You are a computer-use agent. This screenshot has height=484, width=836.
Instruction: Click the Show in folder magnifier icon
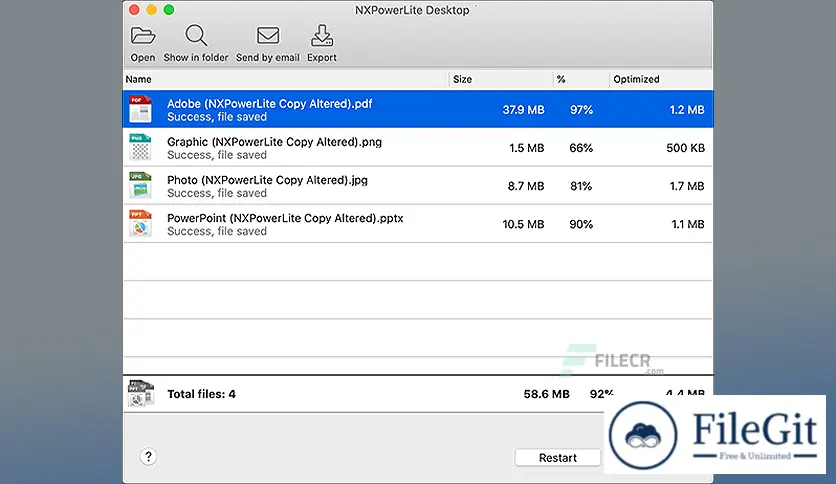(x=196, y=36)
